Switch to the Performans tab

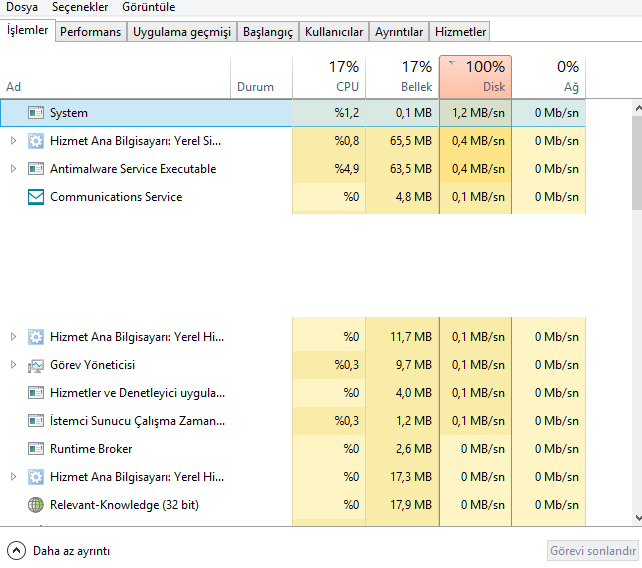pyautogui.click(x=90, y=32)
